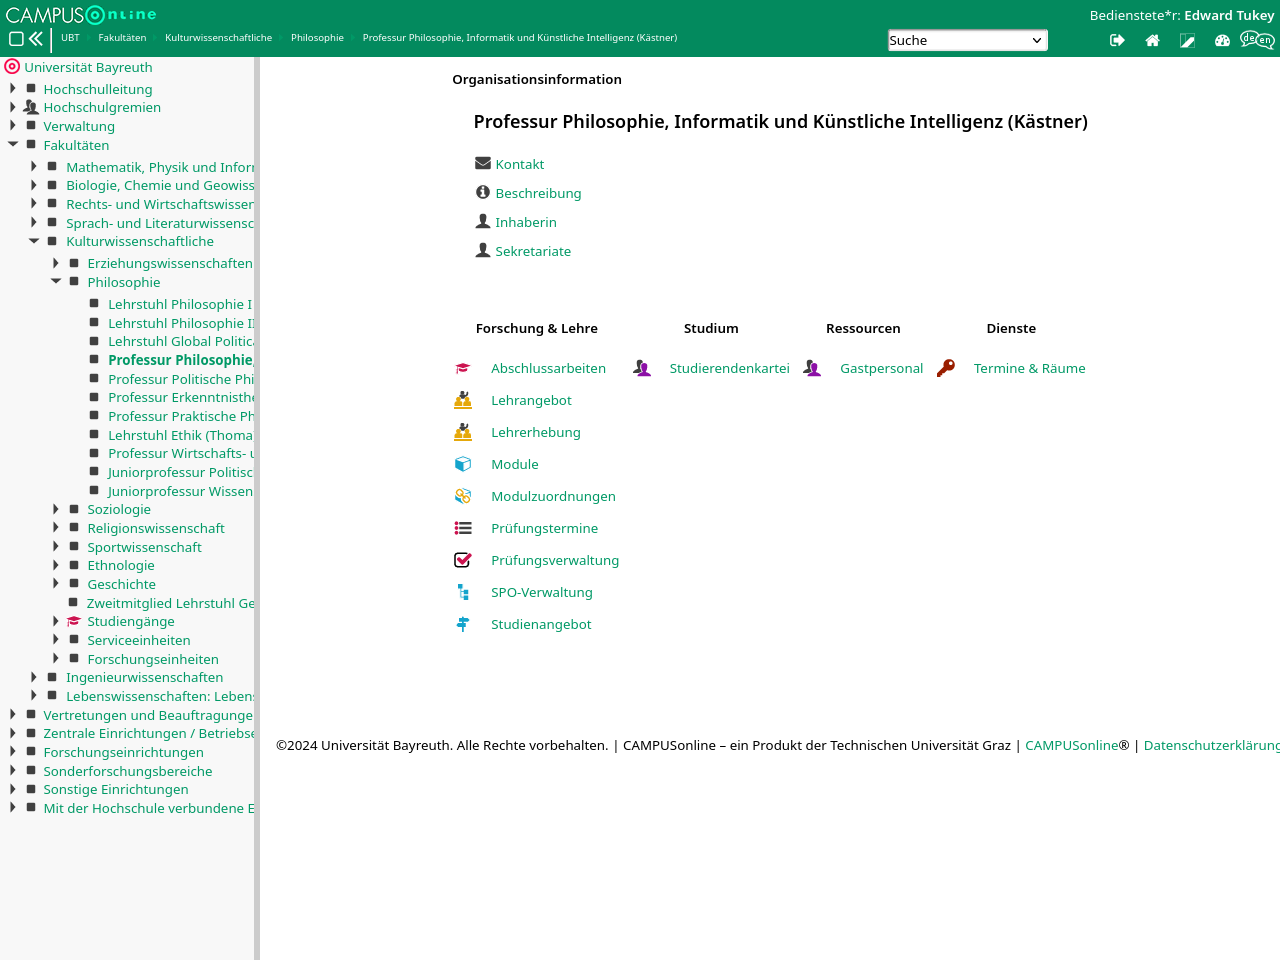
Task: Click the Sekretariate person icon
Action: click(x=483, y=250)
